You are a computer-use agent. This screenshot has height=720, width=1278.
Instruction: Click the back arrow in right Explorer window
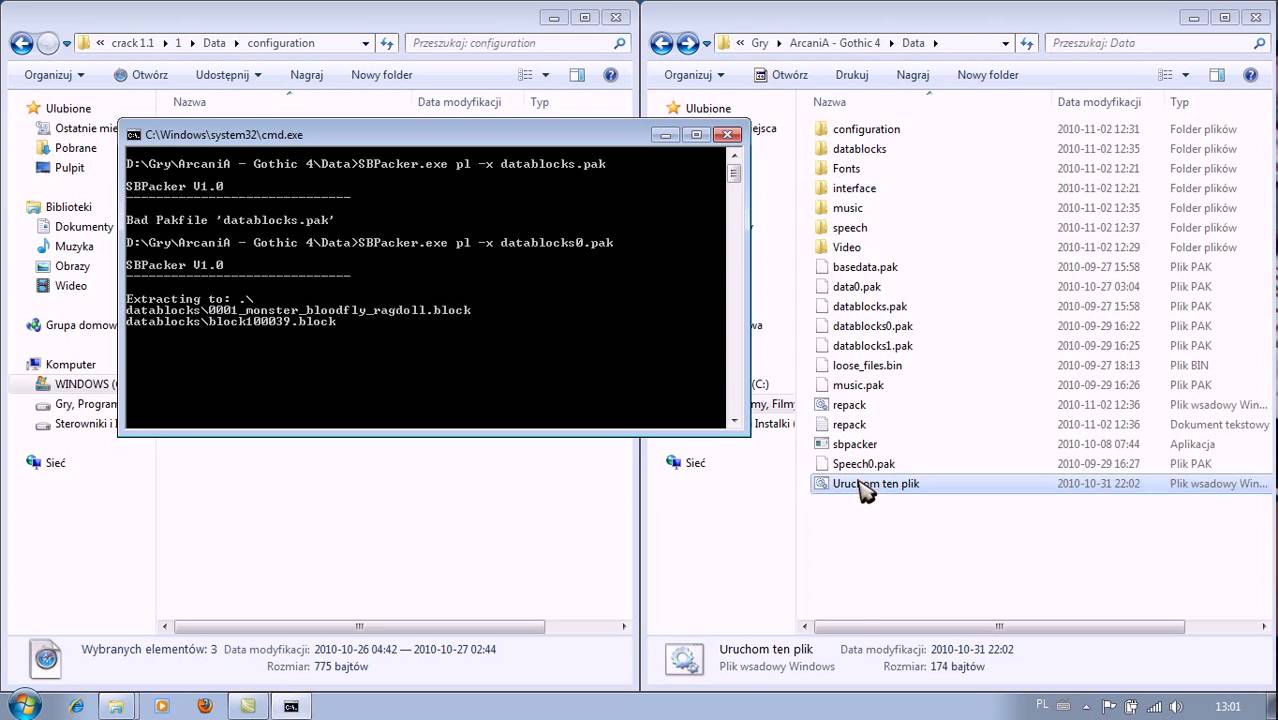[662, 43]
